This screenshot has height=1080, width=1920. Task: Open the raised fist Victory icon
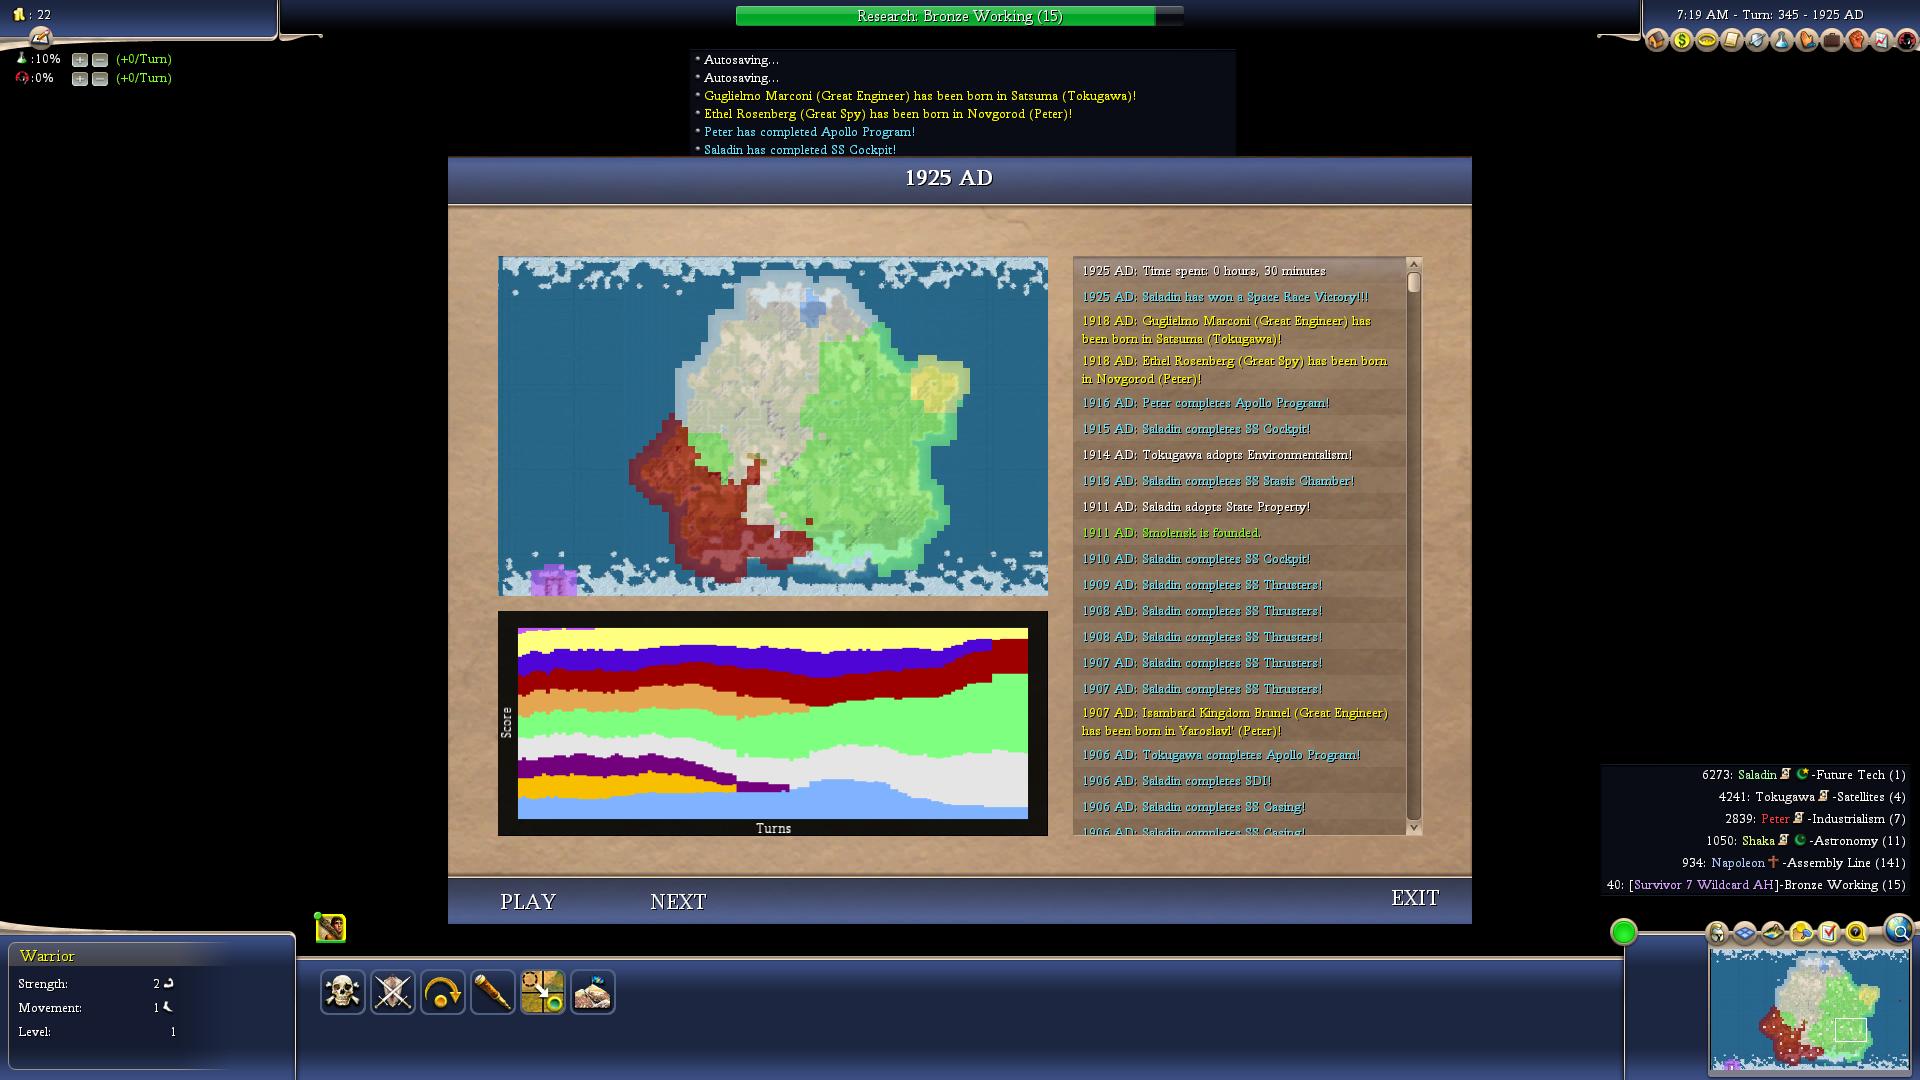tap(1857, 40)
